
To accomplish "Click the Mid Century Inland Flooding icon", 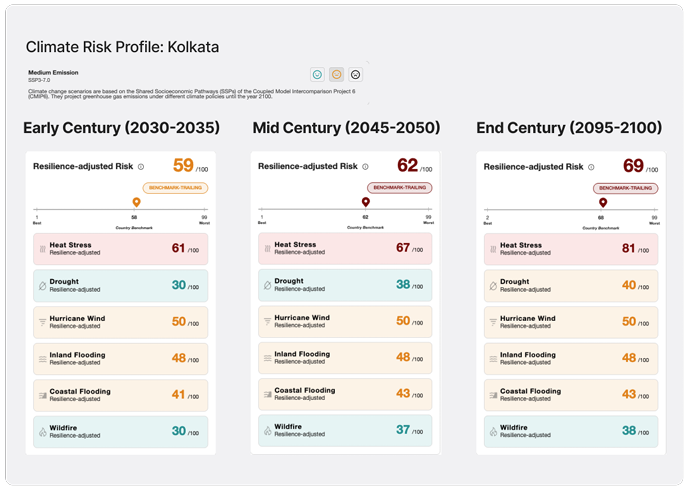I will tap(266, 358).
